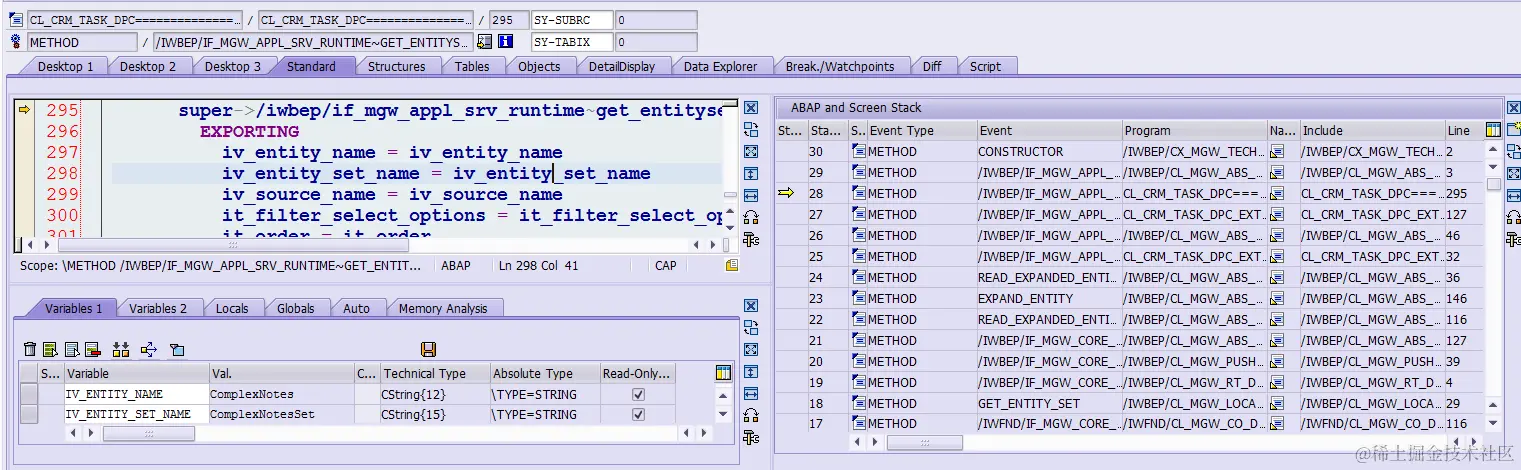
Task: Click the line number field showing 295
Action: pos(509,20)
